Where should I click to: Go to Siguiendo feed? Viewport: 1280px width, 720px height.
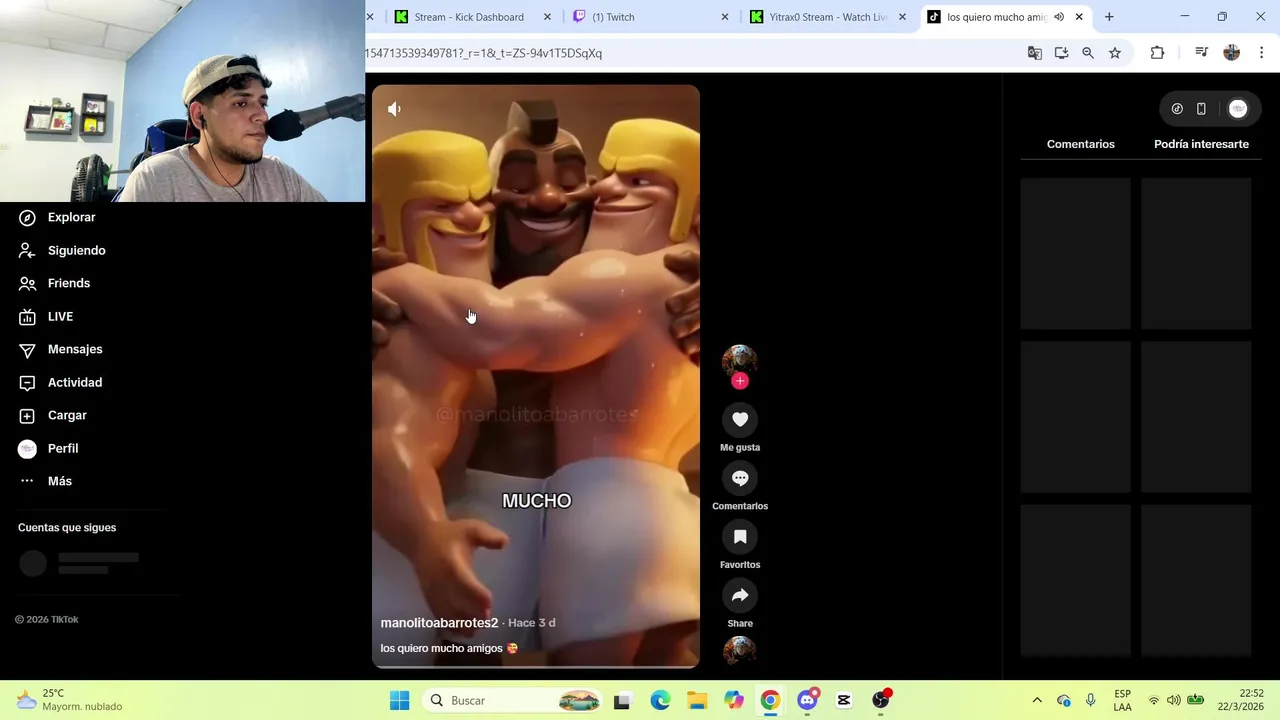click(62, 250)
